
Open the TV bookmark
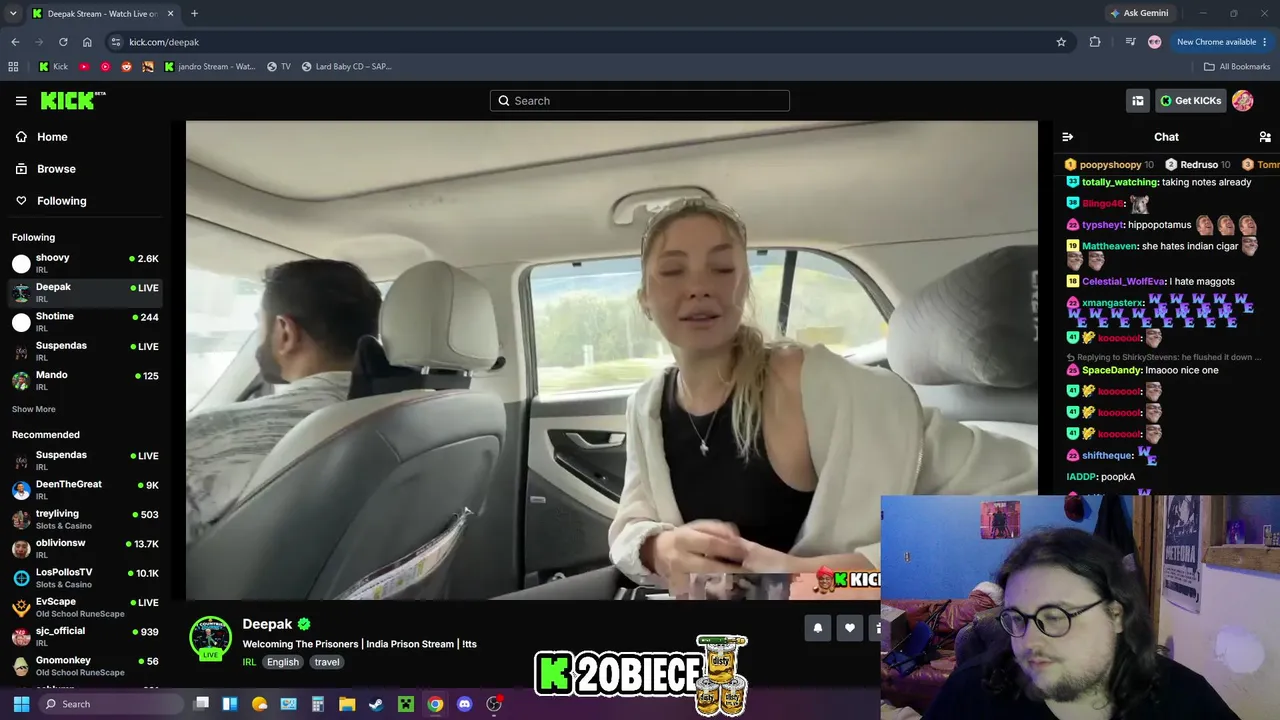(279, 67)
